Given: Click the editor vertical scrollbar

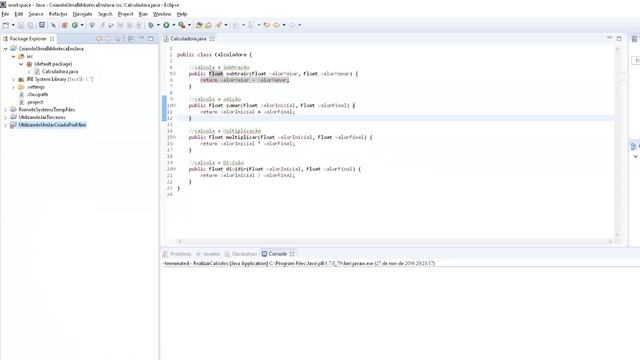Looking at the screenshot, I should 617,142.
